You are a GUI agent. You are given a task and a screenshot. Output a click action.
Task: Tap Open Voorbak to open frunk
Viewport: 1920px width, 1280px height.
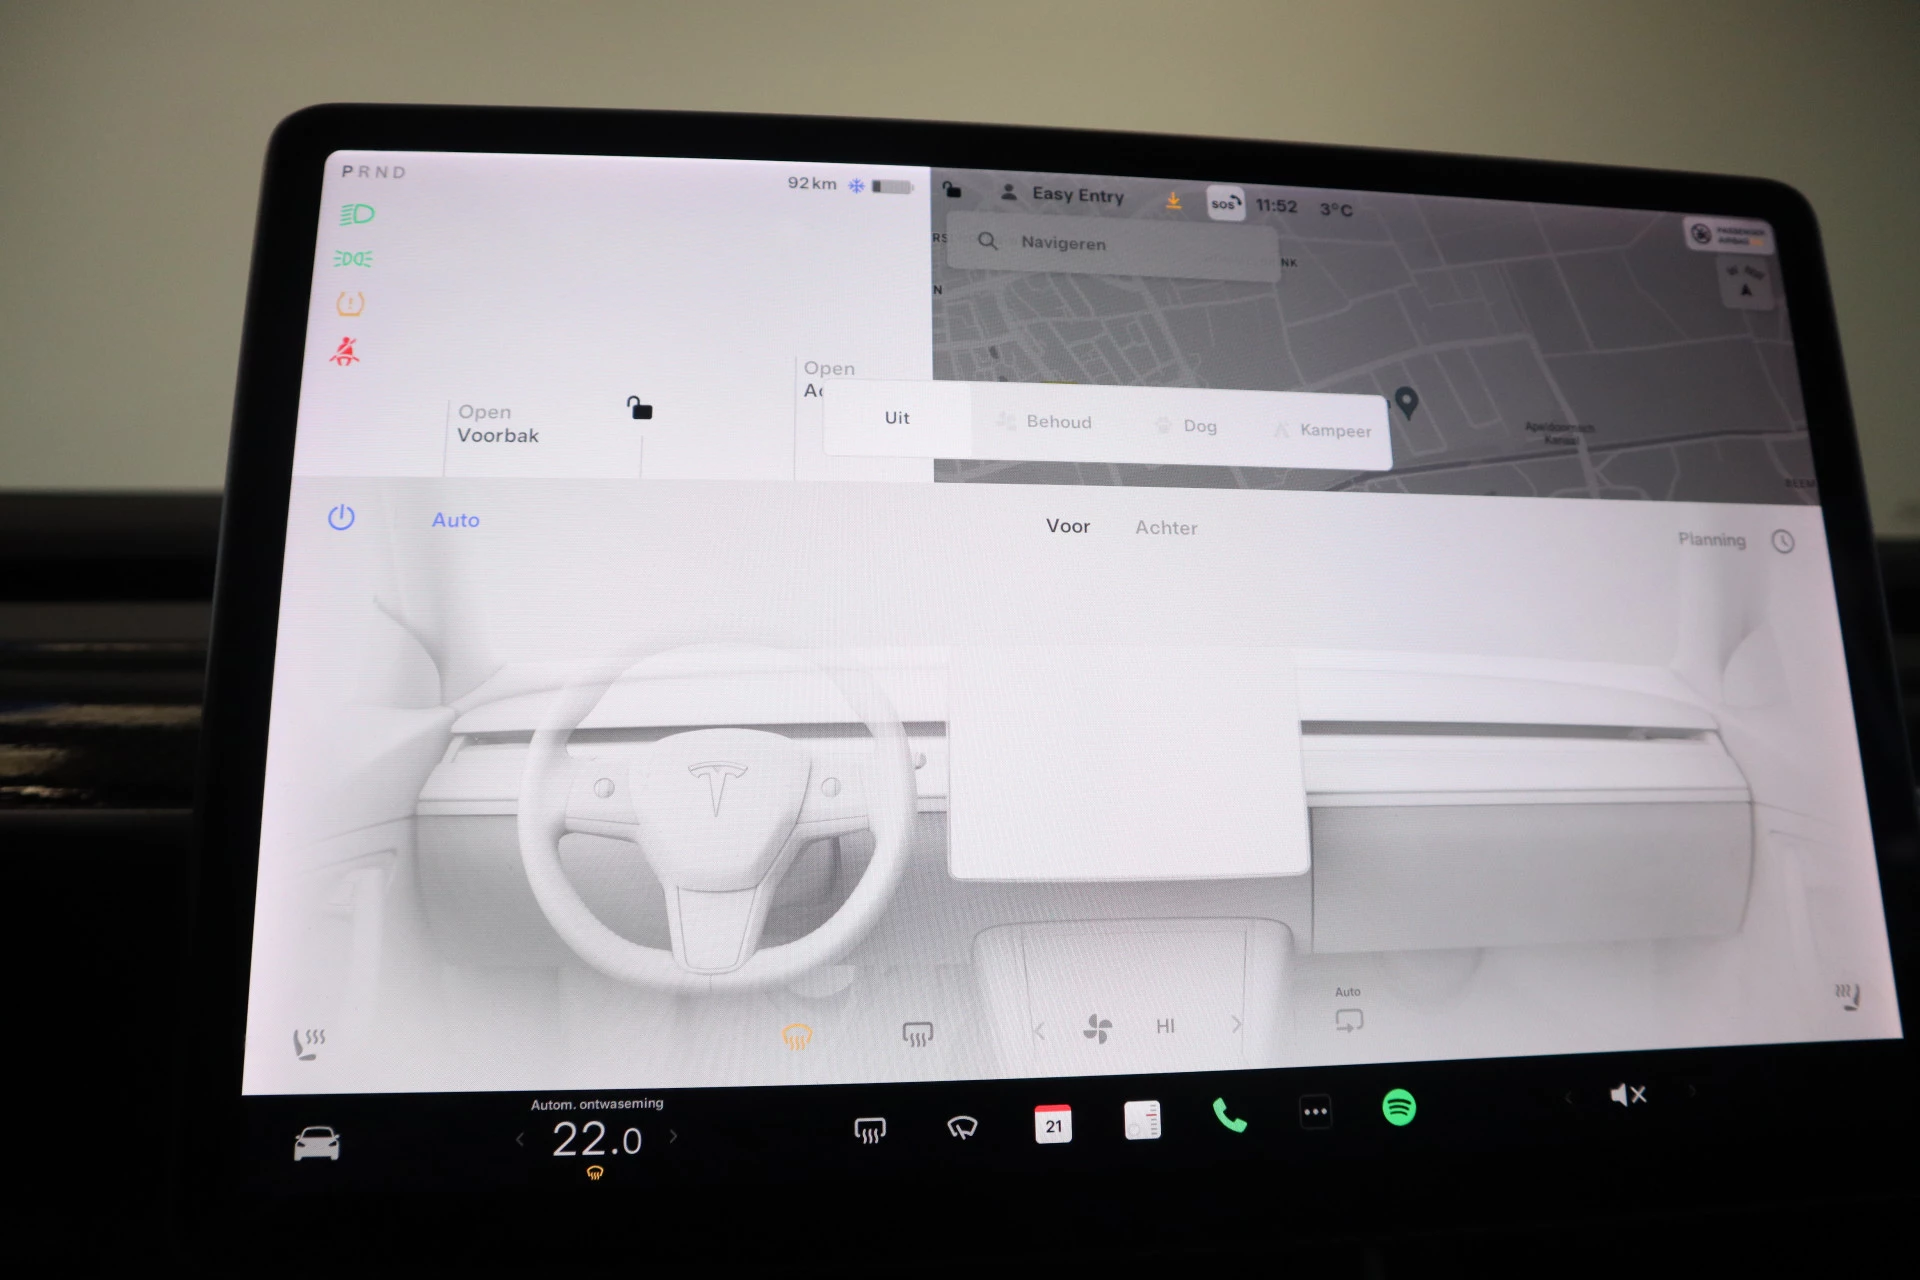pos(498,424)
